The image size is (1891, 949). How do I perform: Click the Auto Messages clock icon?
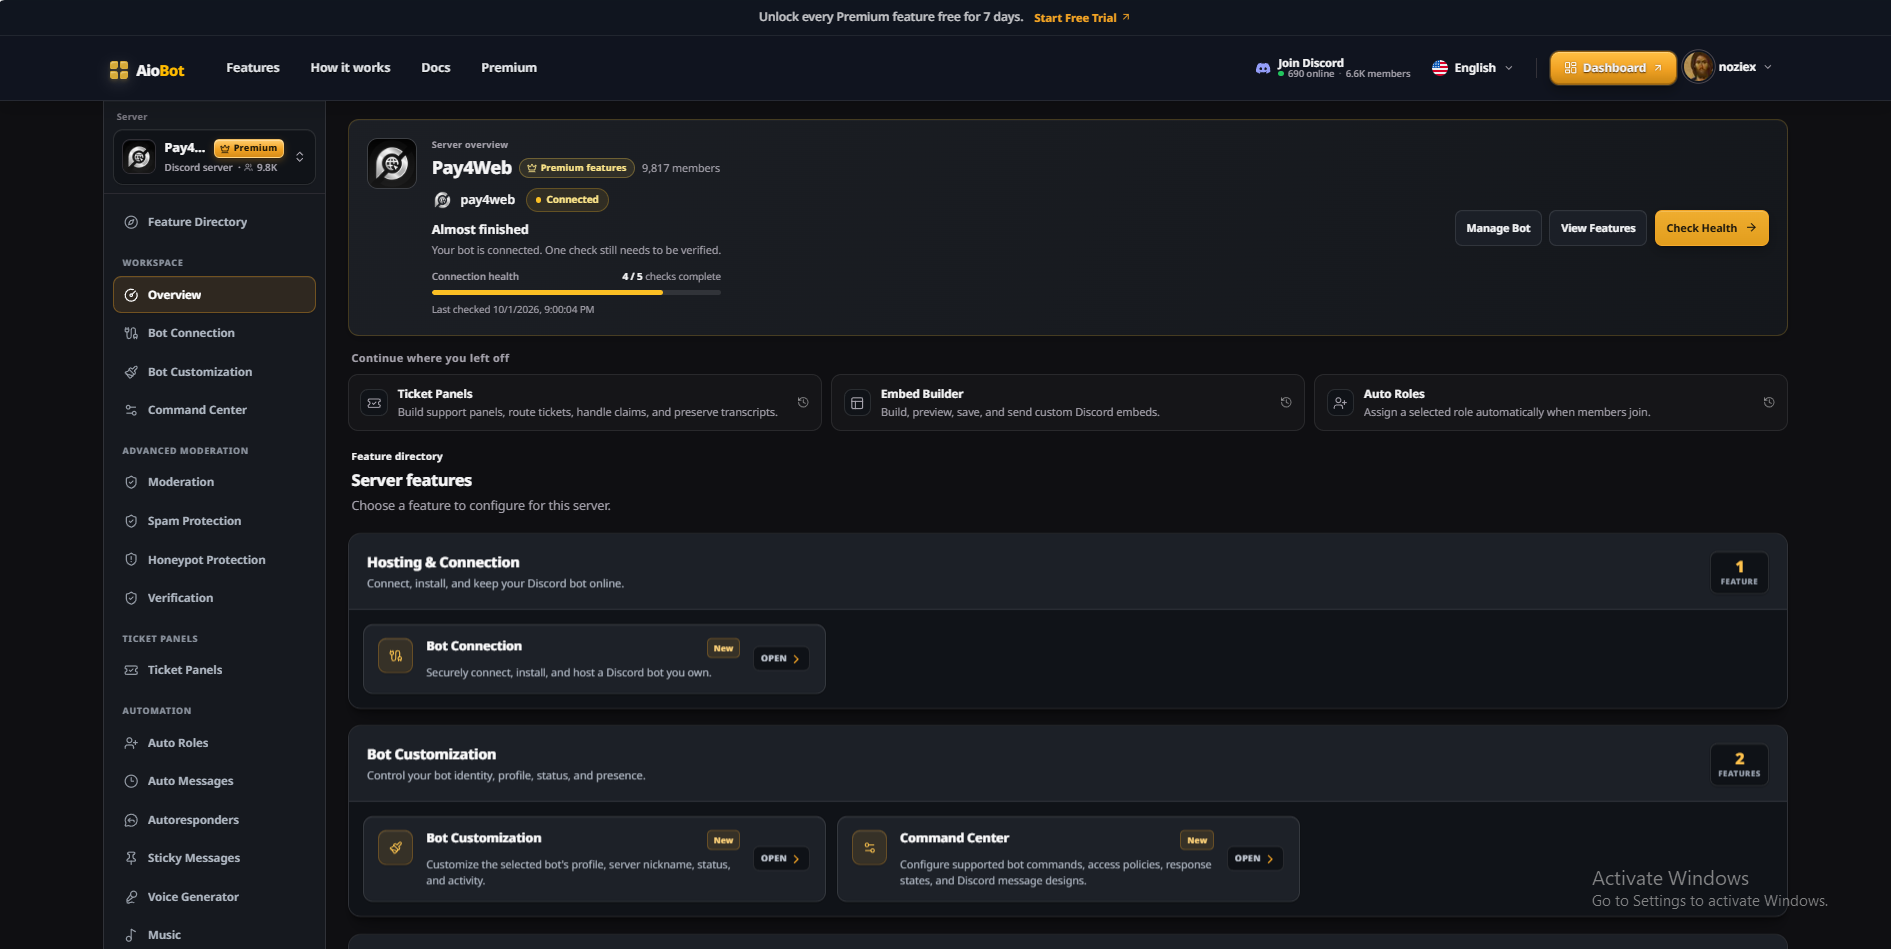[x=131, y=781]
